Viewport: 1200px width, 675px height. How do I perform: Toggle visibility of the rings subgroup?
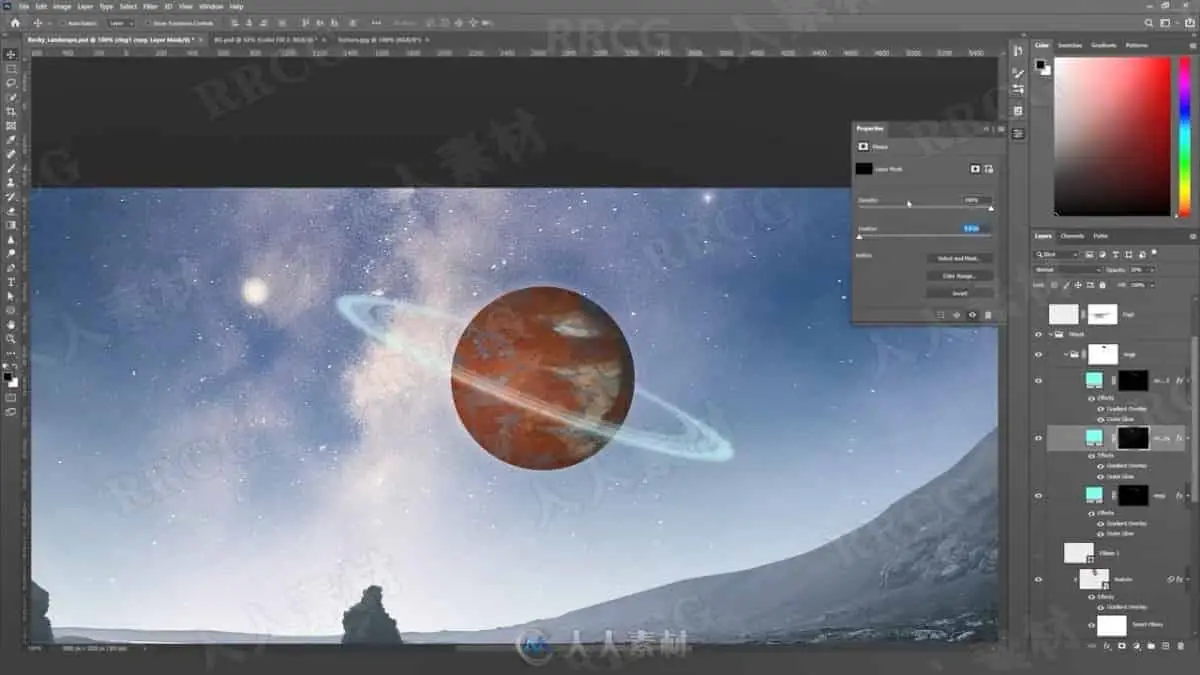pos(1038,354)
